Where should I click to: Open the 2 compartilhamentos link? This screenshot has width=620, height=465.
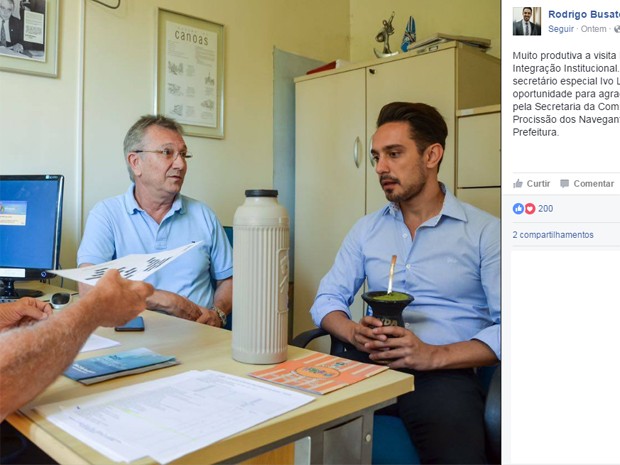coord(553,235)
